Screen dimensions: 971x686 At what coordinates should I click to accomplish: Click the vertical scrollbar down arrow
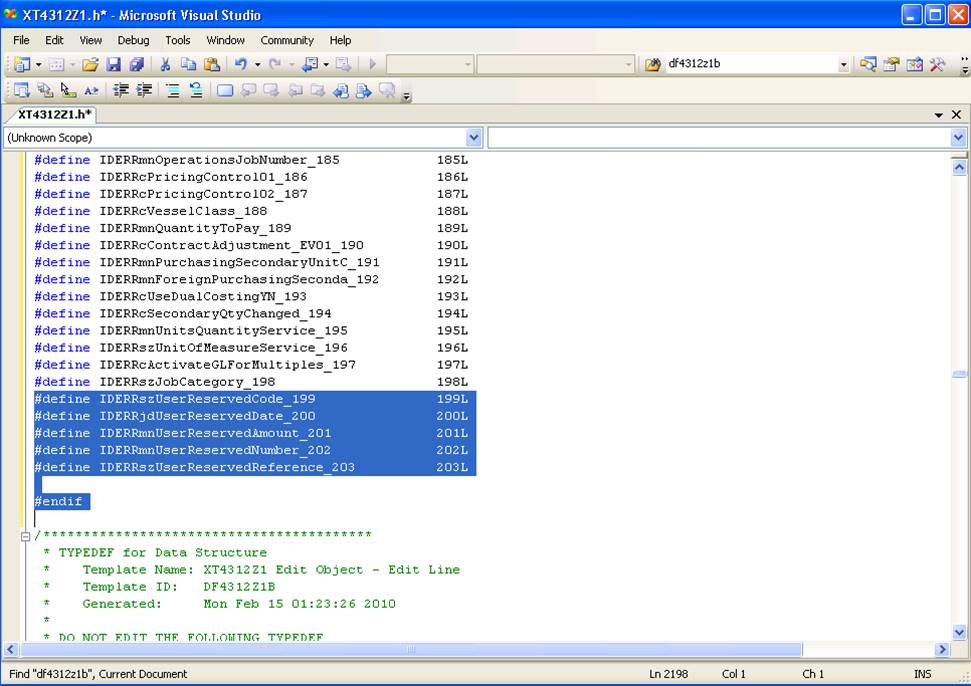[959, 632]
